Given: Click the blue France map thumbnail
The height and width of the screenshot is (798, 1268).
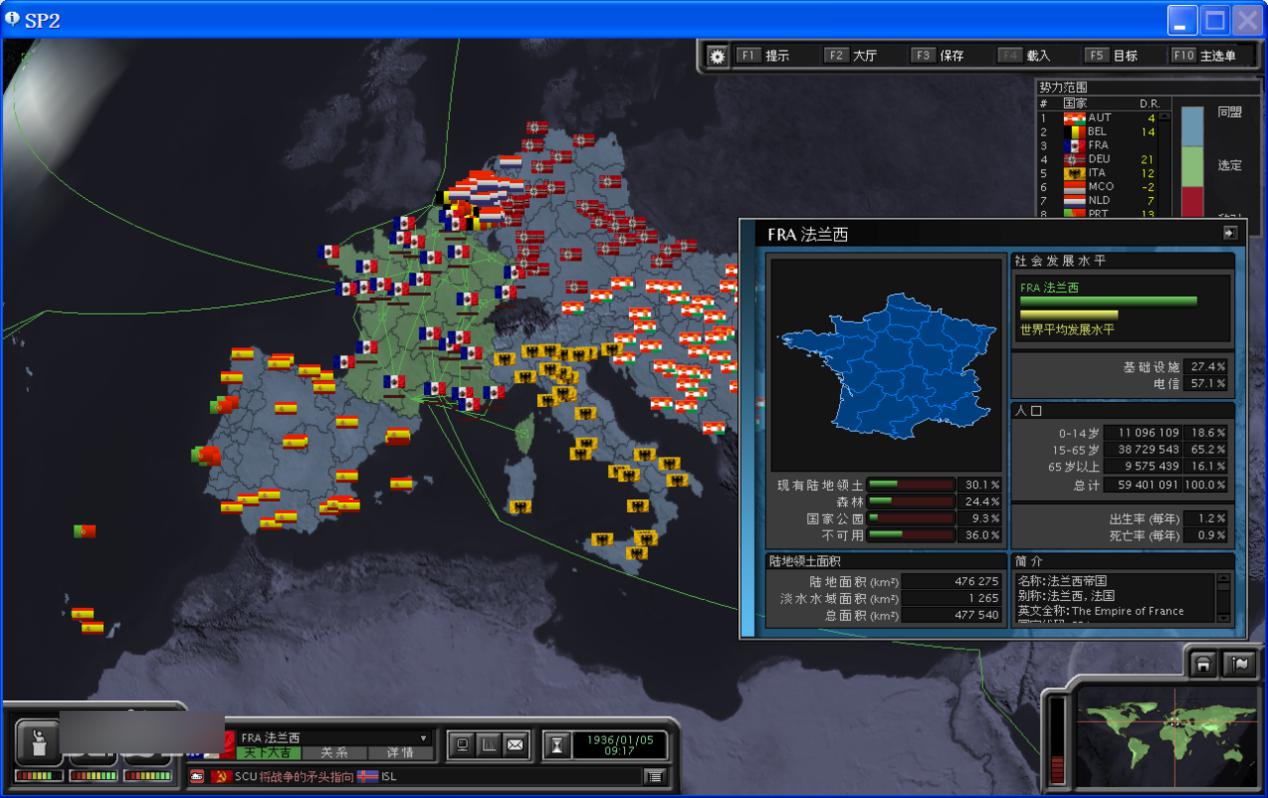Looking at the screenshot, I should [886, 366].
